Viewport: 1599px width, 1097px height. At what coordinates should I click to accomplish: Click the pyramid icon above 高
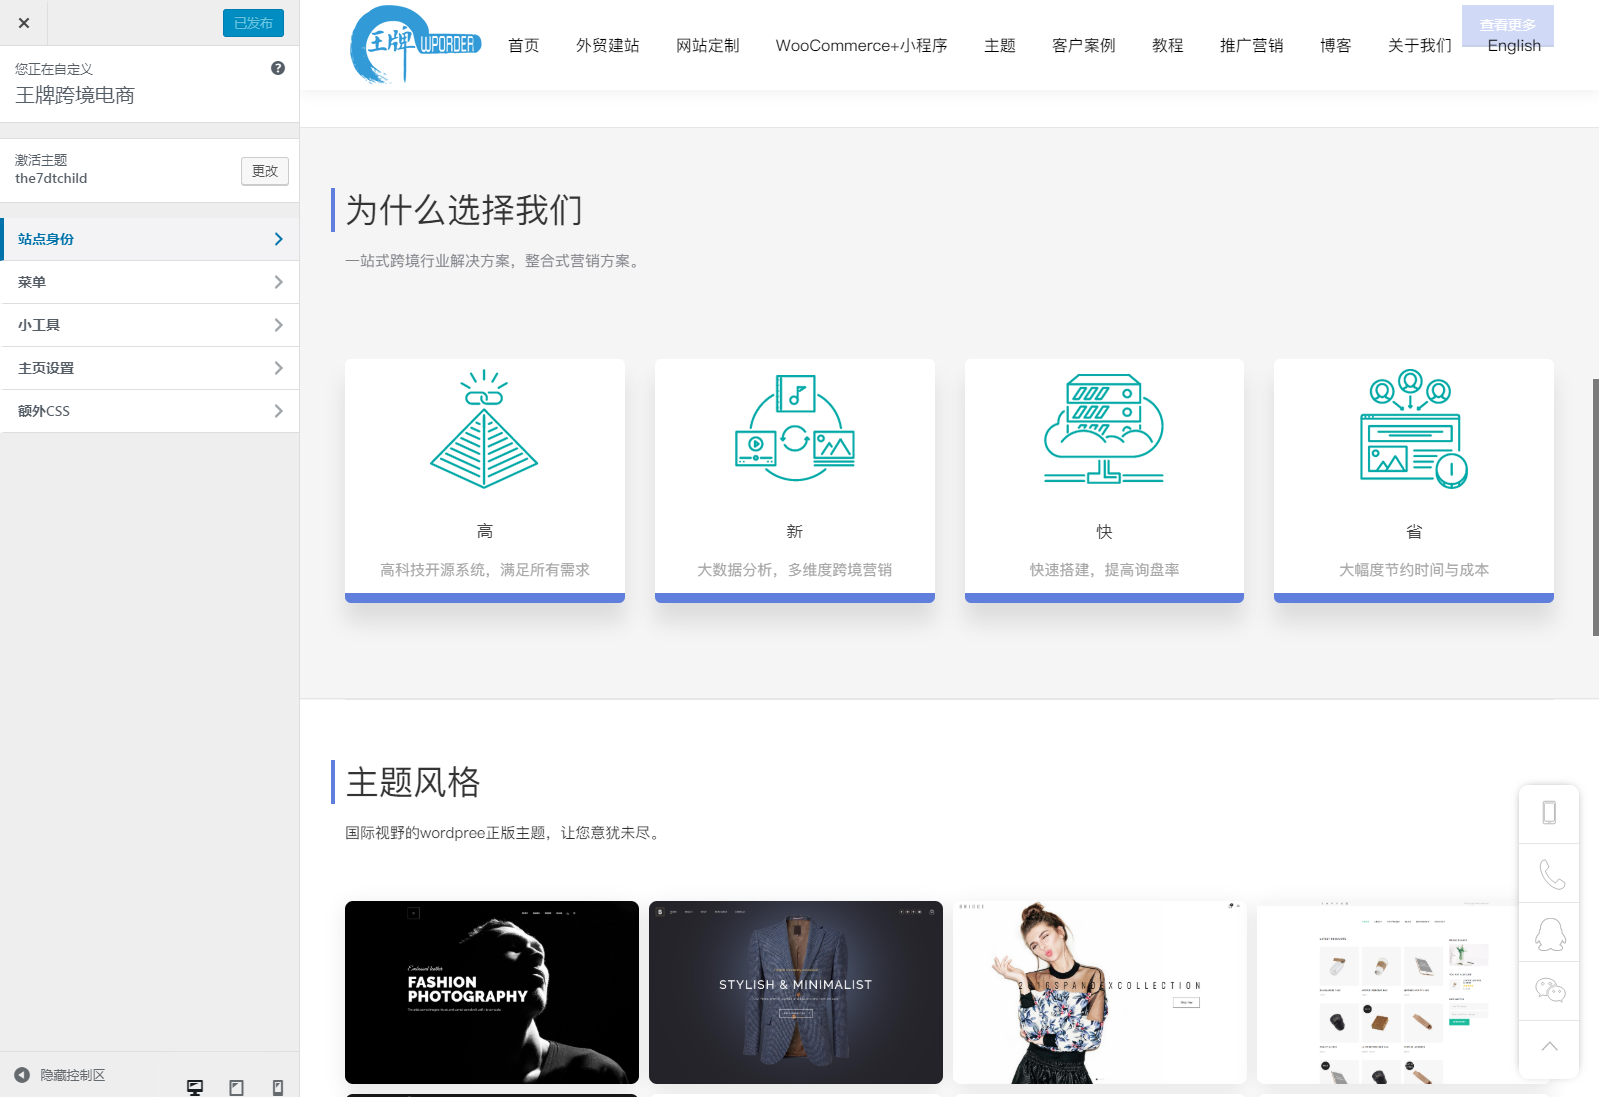(484, 428)
